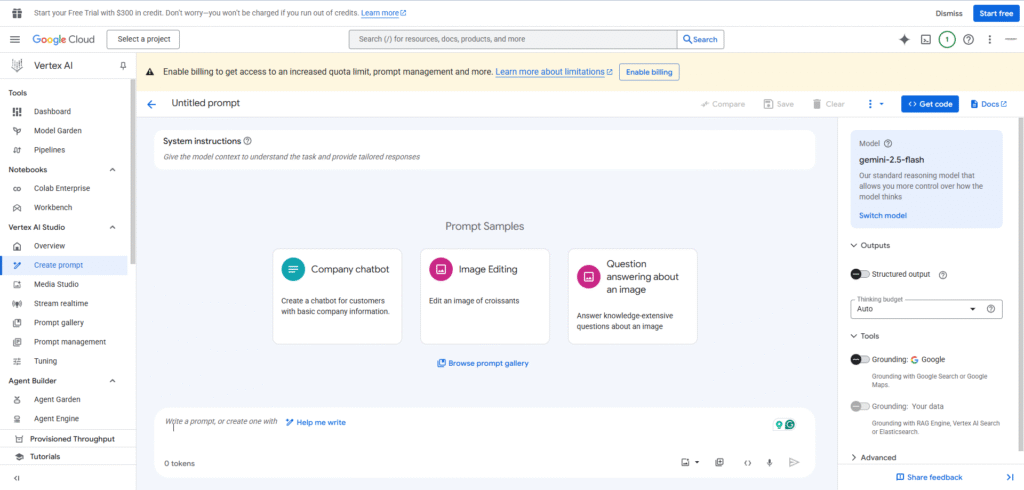Open insert media dropdown in prompt bar

point(690,463)
